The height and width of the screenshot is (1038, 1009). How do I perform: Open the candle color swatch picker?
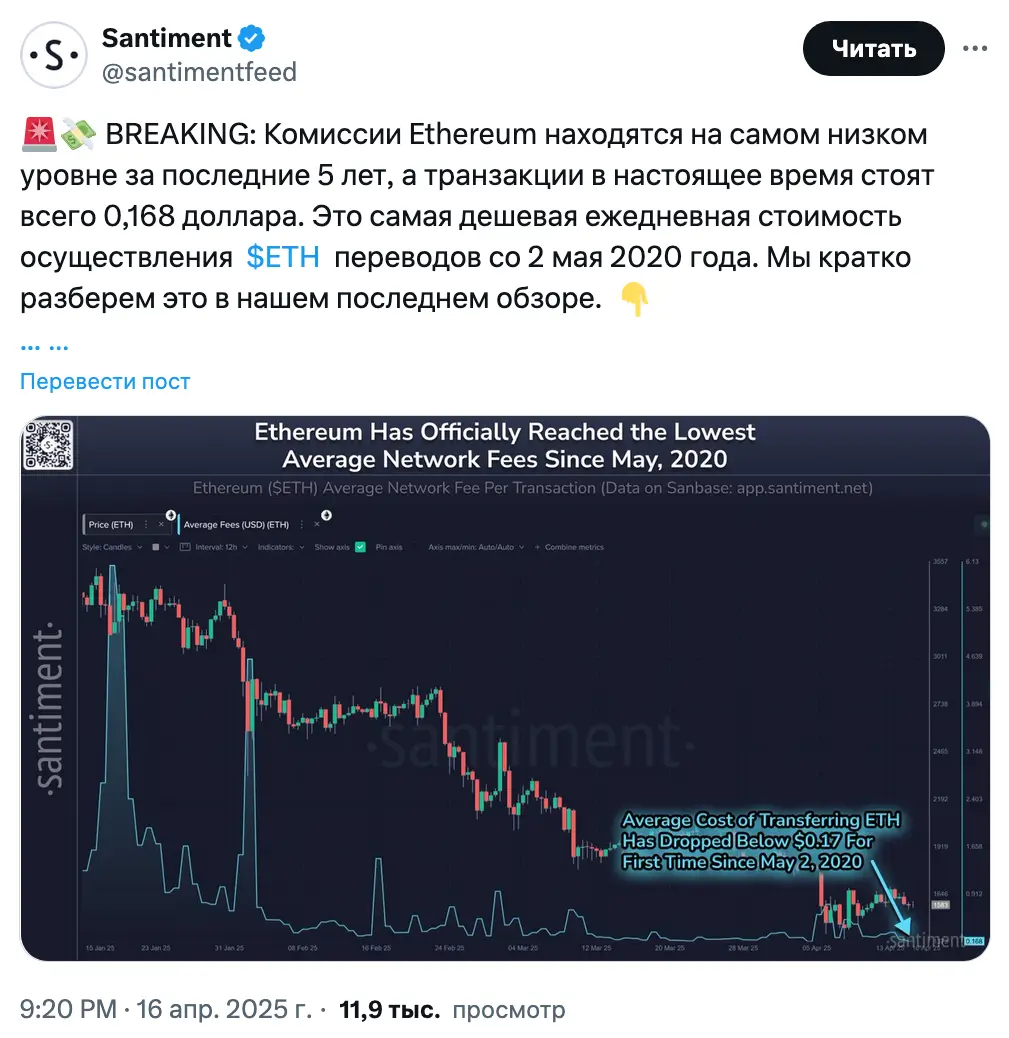[155, 547]
